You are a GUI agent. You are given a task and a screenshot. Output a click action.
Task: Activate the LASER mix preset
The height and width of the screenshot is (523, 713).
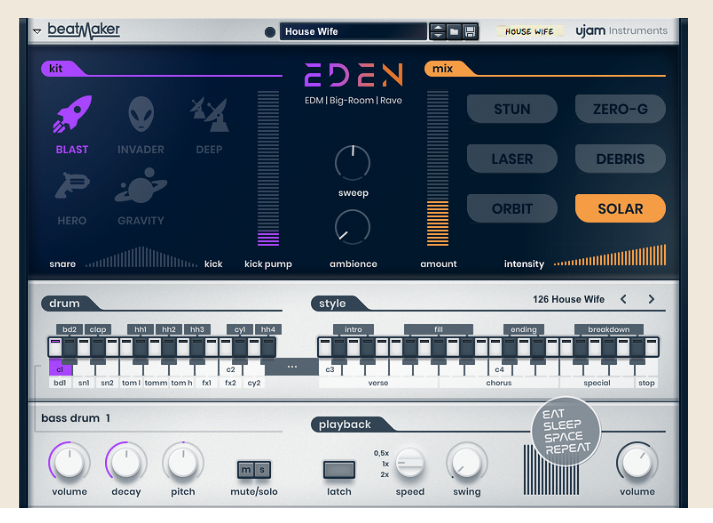point(512,159)
